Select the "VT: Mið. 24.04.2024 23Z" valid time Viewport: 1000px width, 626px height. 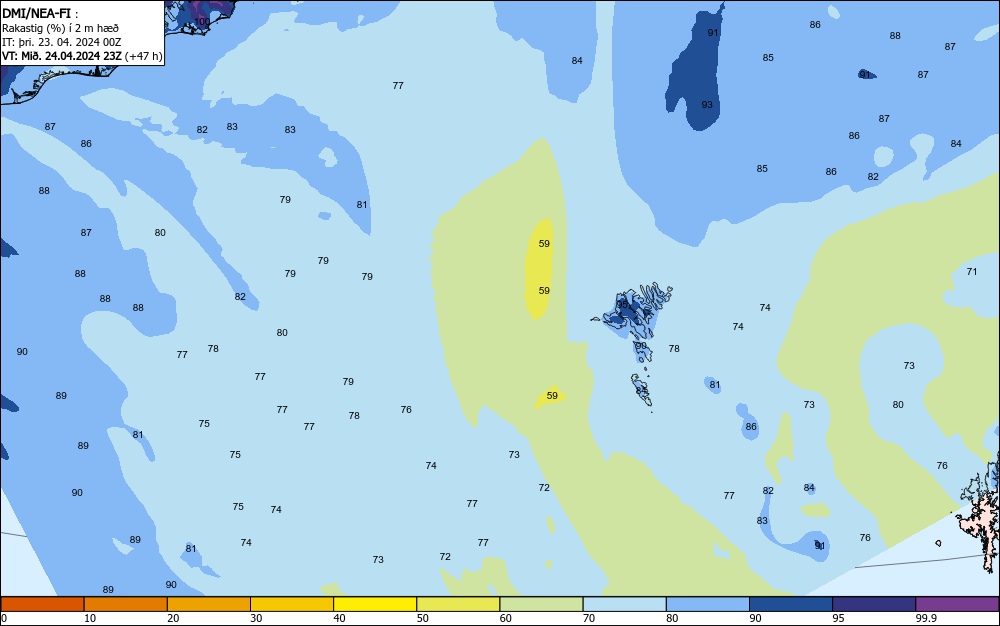(x=61, y=56)
